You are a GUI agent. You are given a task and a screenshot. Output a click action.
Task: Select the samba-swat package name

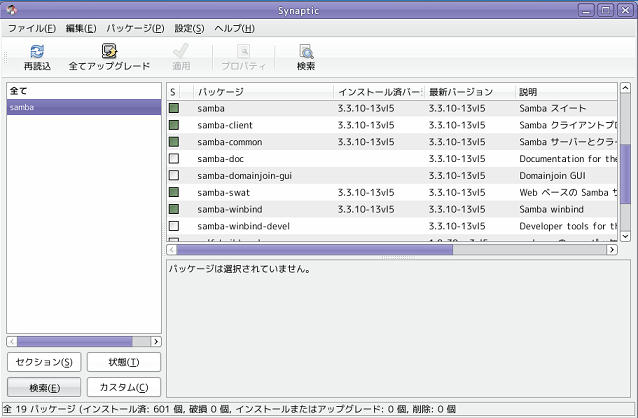coord(223,193)
